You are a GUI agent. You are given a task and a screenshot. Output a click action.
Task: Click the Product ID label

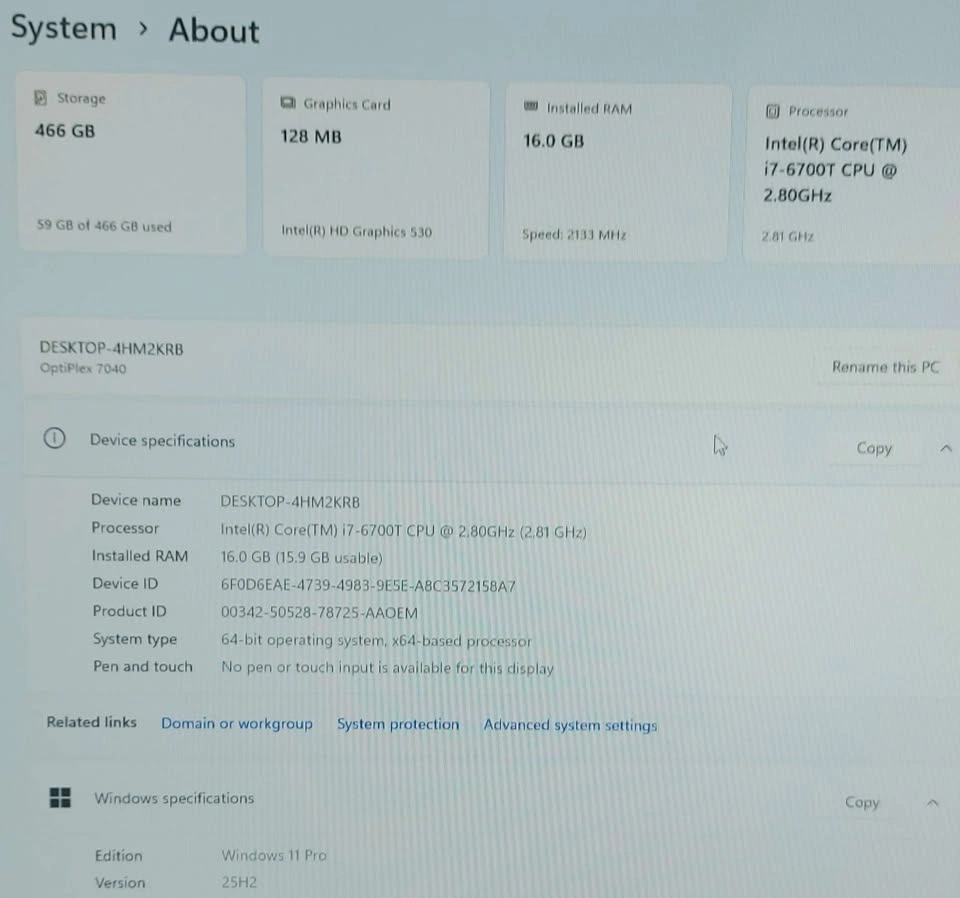click(x=129, y=610)
